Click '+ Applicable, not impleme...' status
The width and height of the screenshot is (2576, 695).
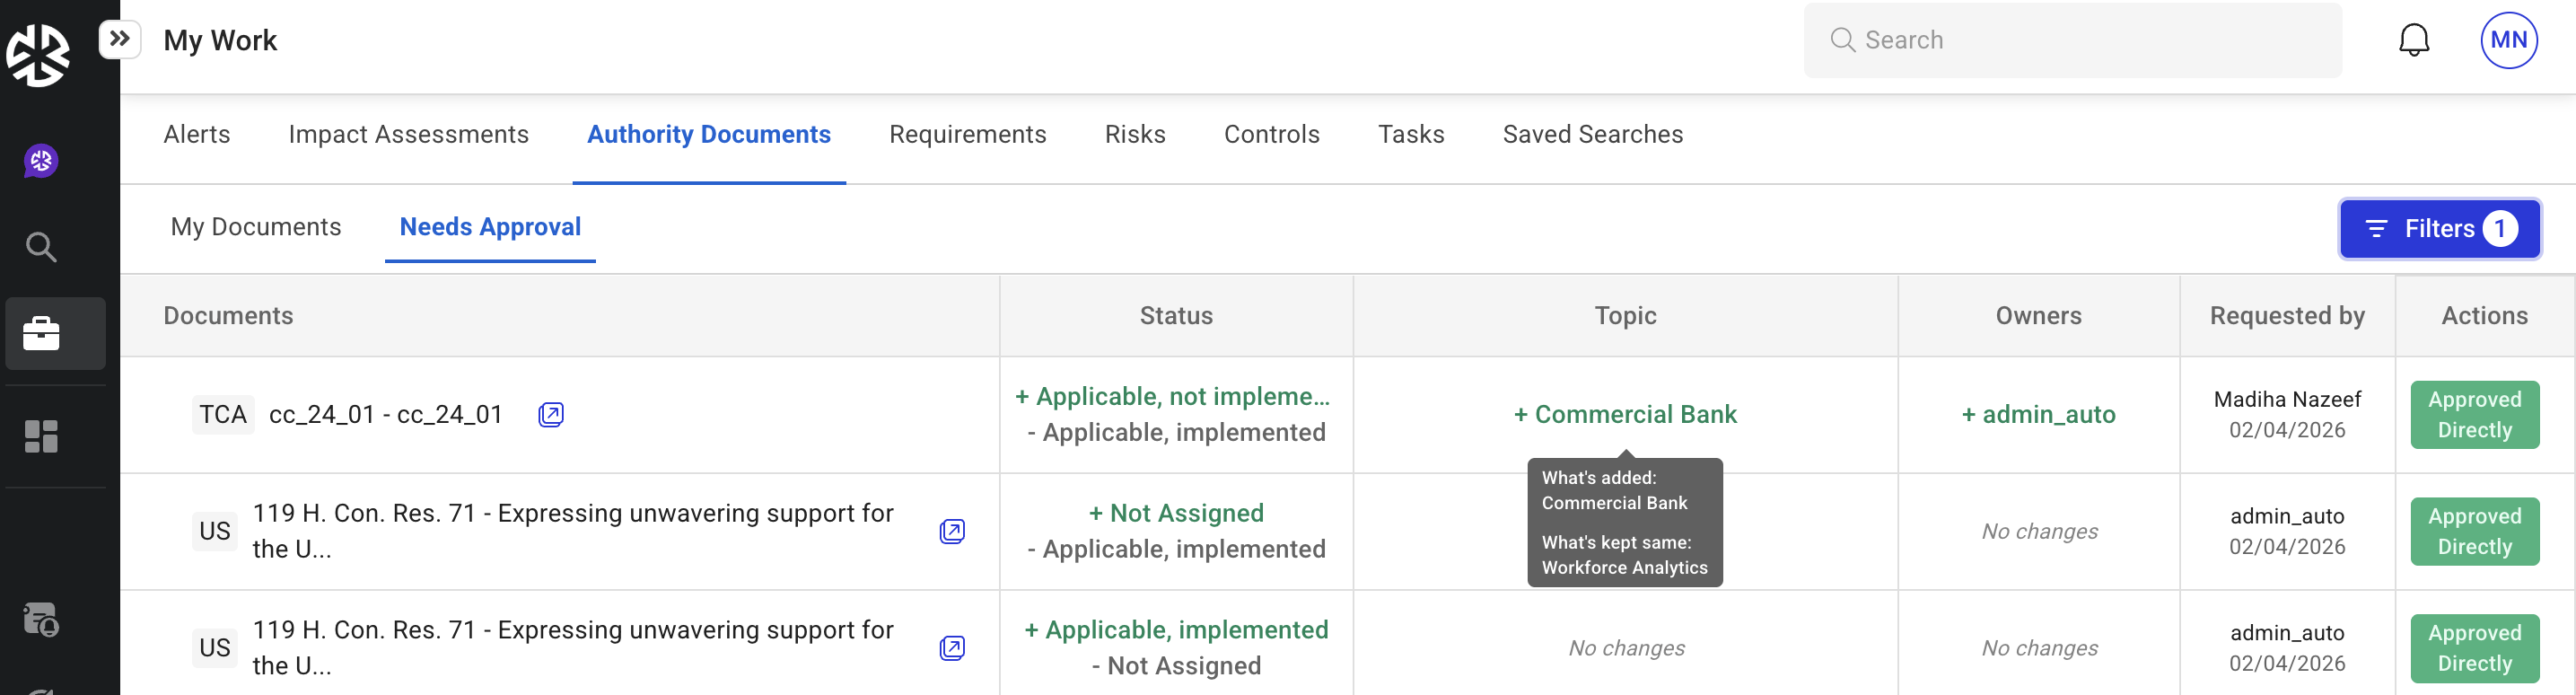coord(1172,396)
